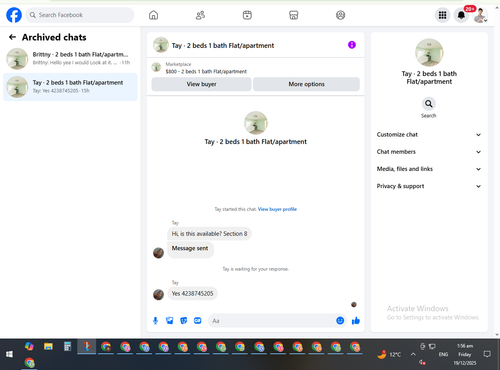Record a voice clip with the microphone icon
The width and height of the screenshot is (500, 370).
tap(155, 321)
